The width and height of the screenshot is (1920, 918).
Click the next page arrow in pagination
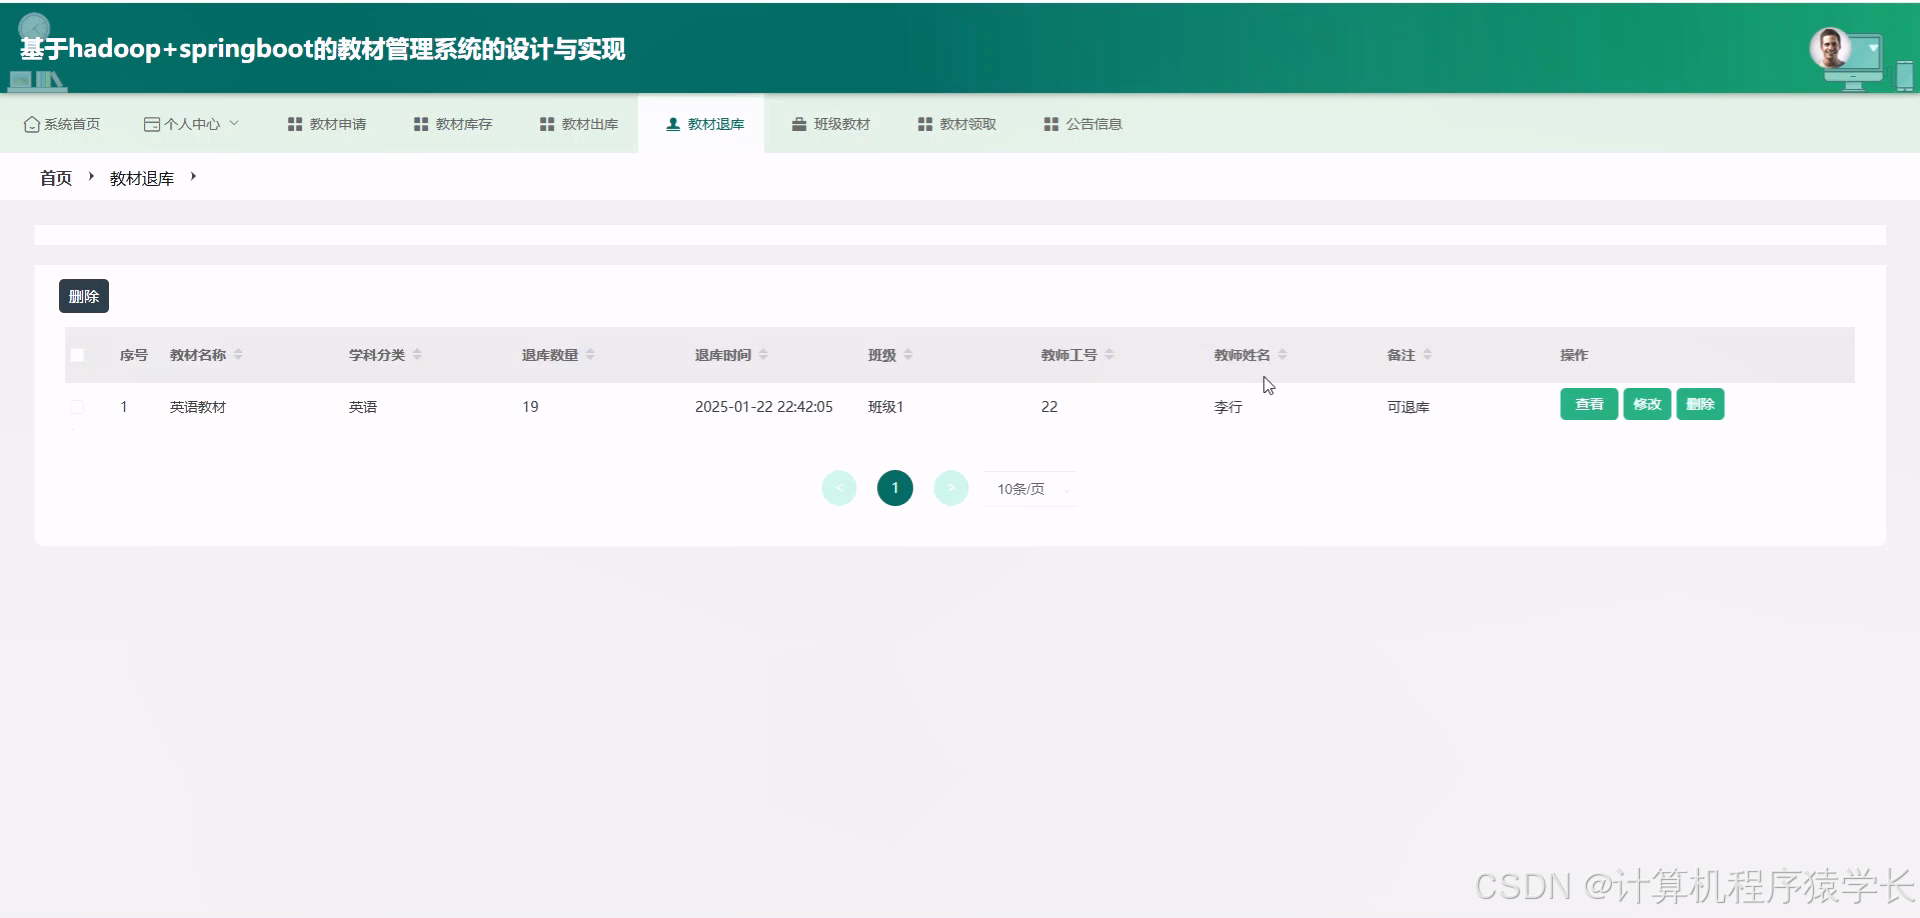[x=950, y=488]
